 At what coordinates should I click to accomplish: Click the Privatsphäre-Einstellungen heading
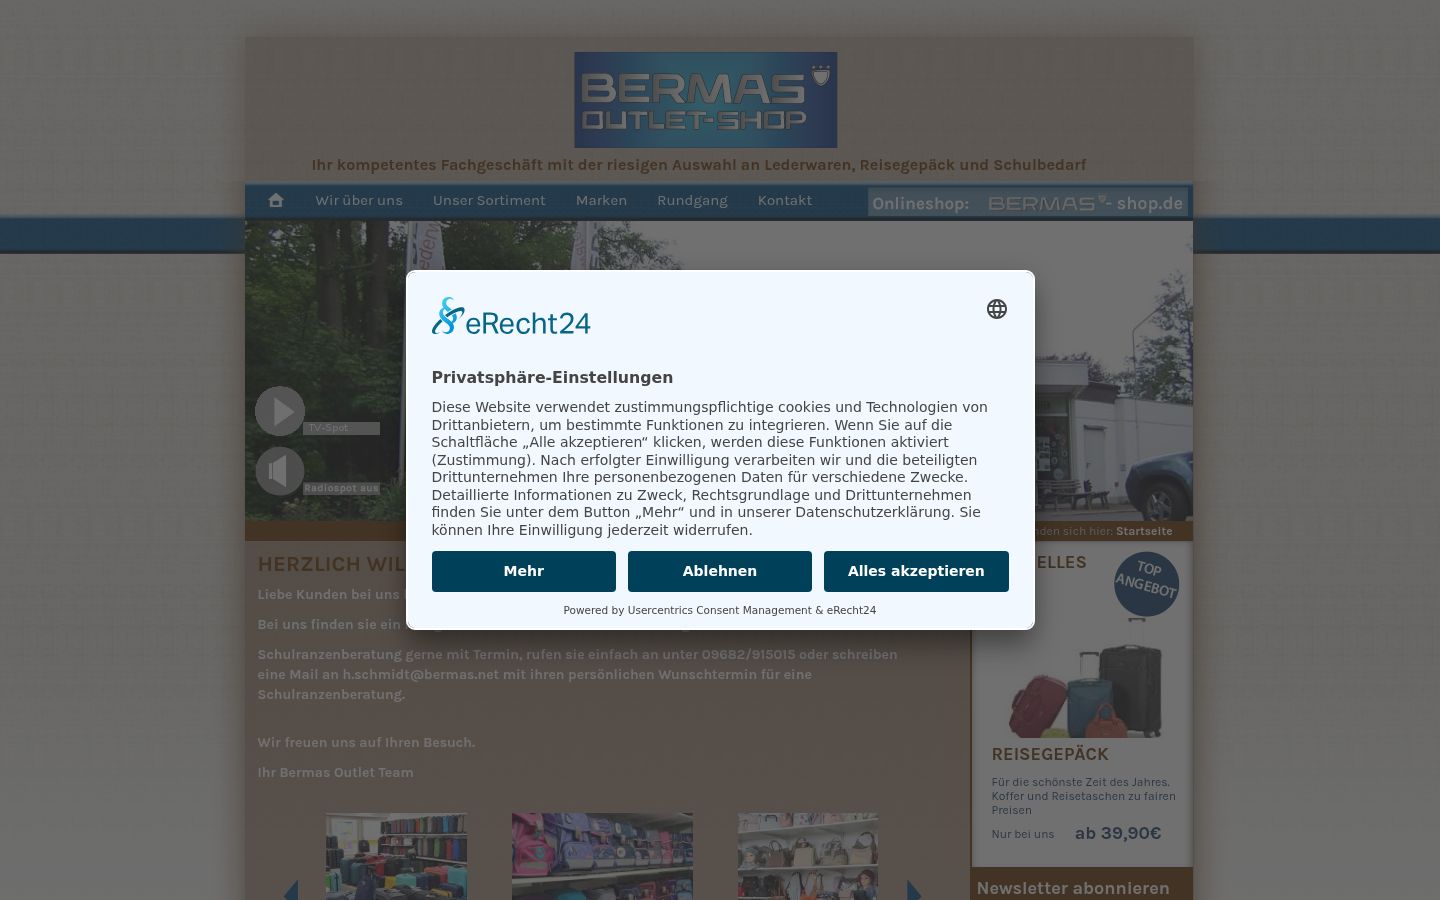[x=552, y=377]
